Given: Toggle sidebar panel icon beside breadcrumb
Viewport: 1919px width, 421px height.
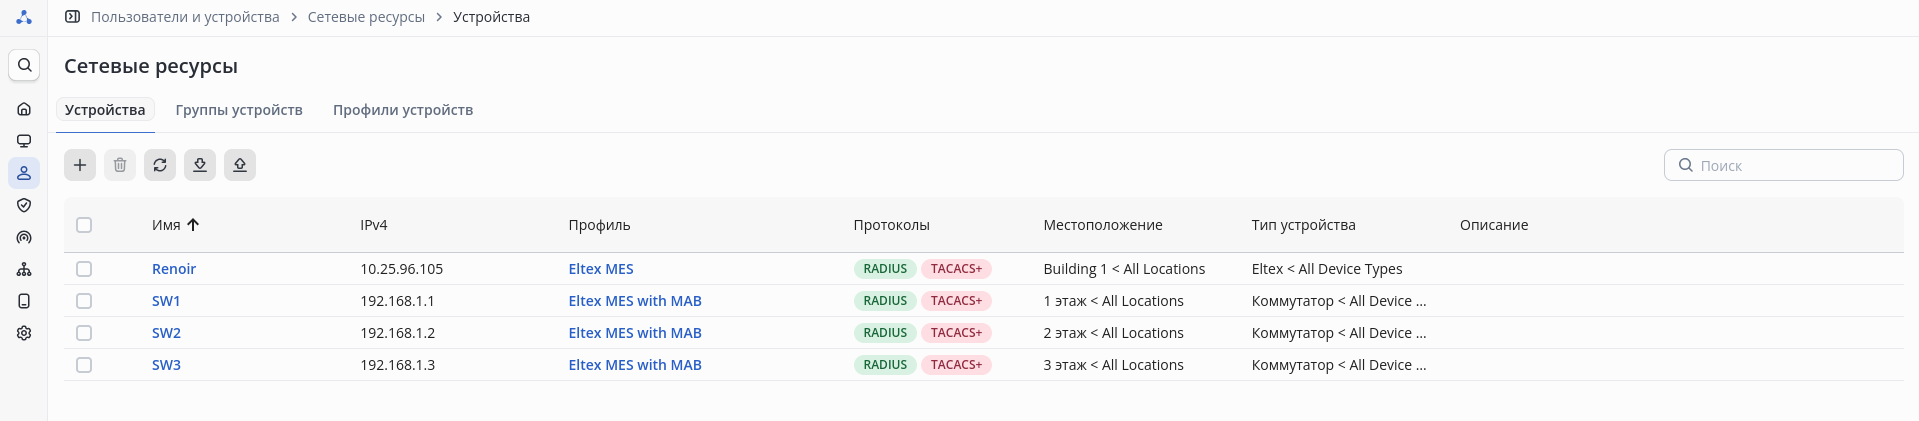Looking at the screenshot, I should point(72,17).
